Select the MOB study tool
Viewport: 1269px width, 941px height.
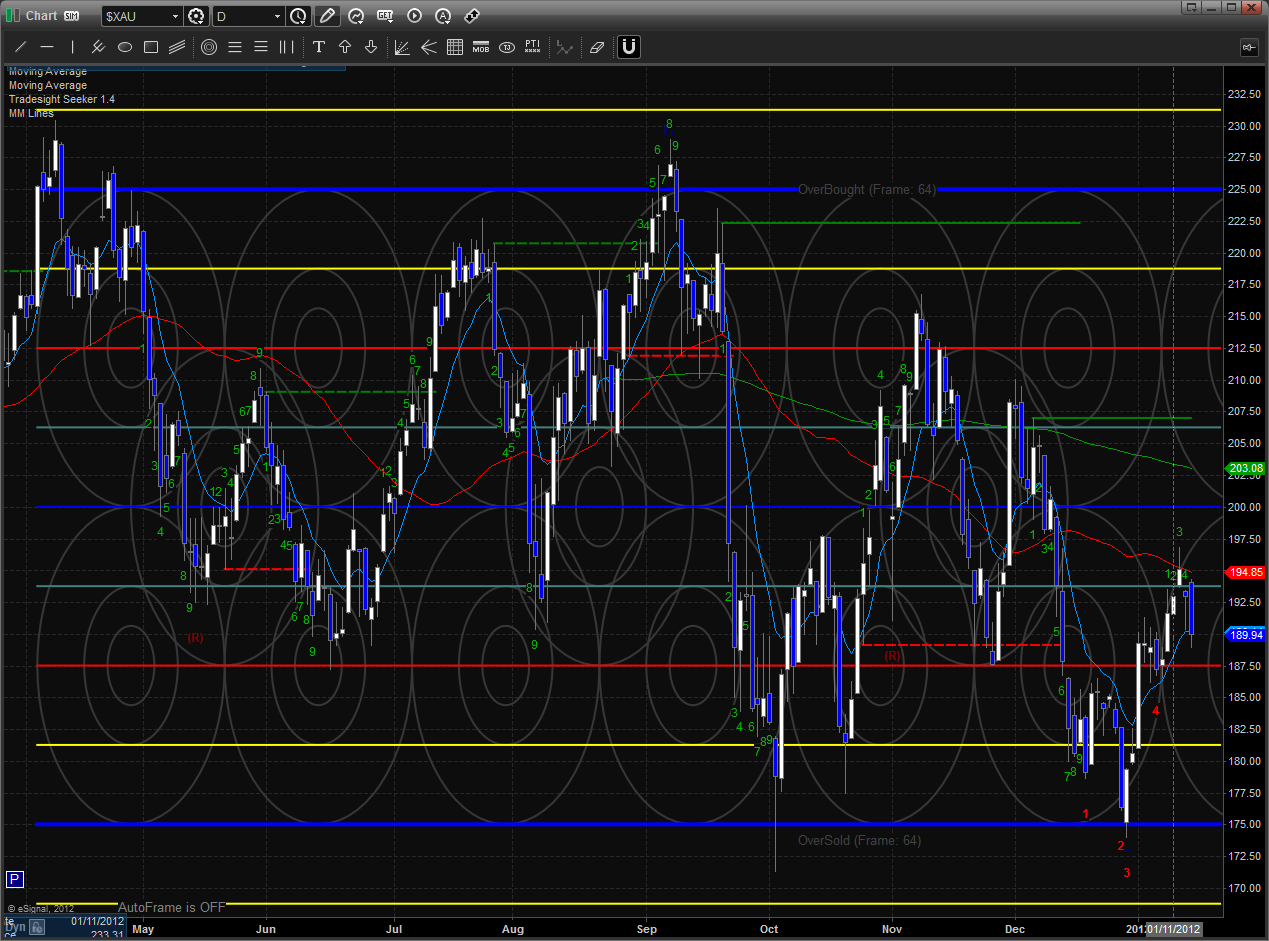481,47
